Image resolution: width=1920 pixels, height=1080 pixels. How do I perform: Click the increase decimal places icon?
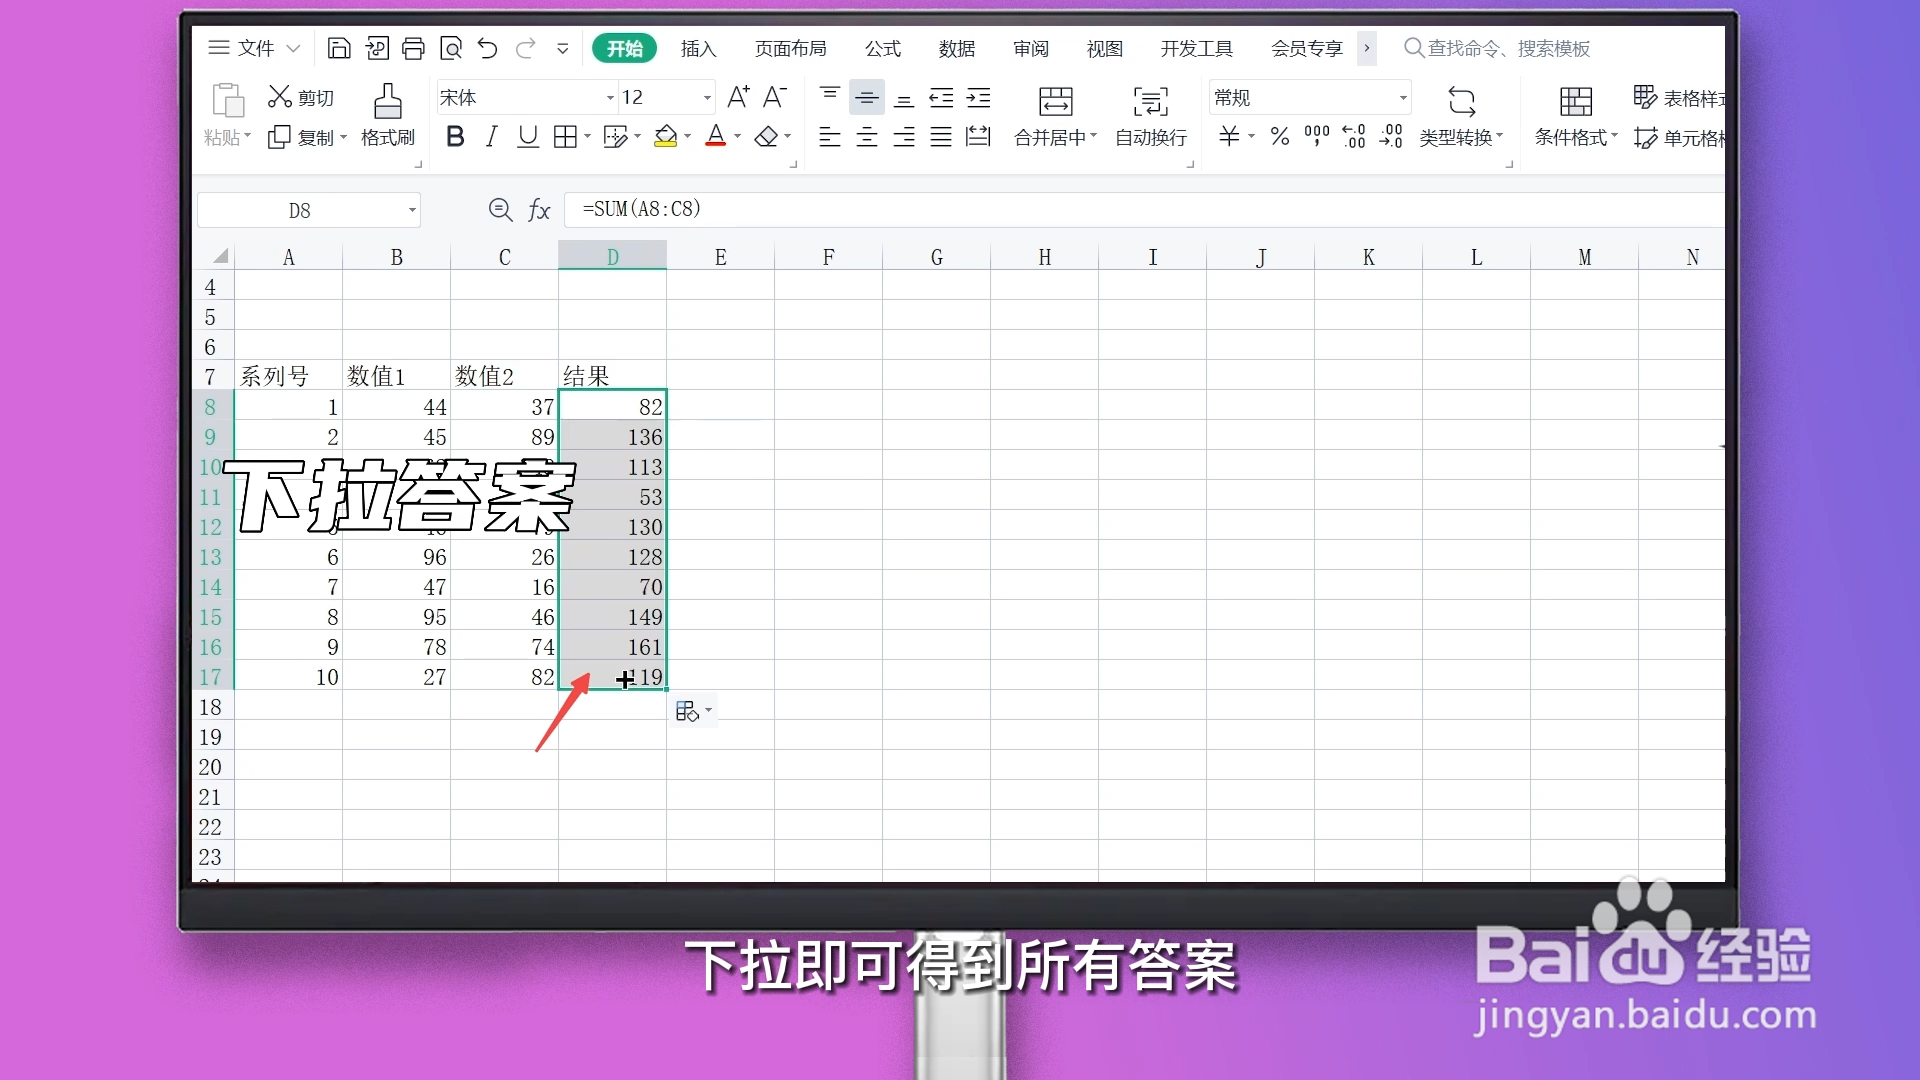click(1353, 136)
